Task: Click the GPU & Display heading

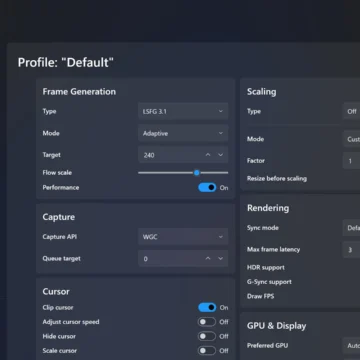Action: tap(276, 326)
